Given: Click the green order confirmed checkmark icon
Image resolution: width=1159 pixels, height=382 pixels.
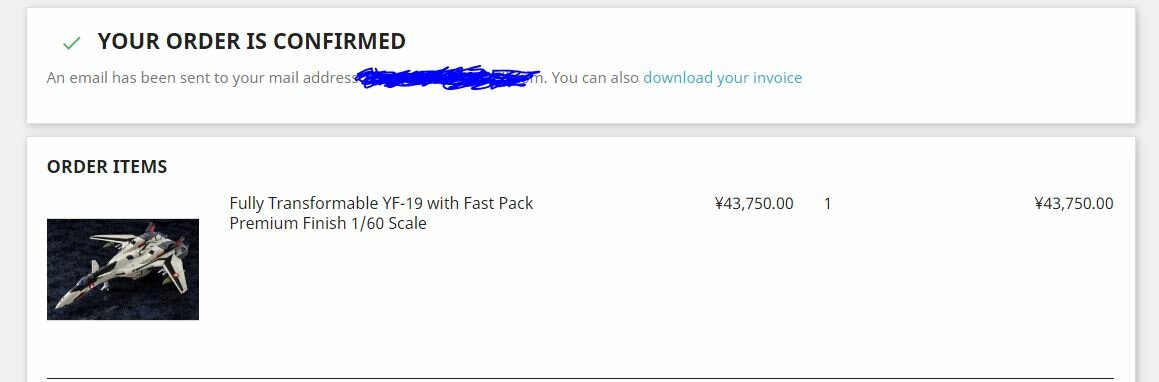Looking at the screenshot, I should point(71,44).
